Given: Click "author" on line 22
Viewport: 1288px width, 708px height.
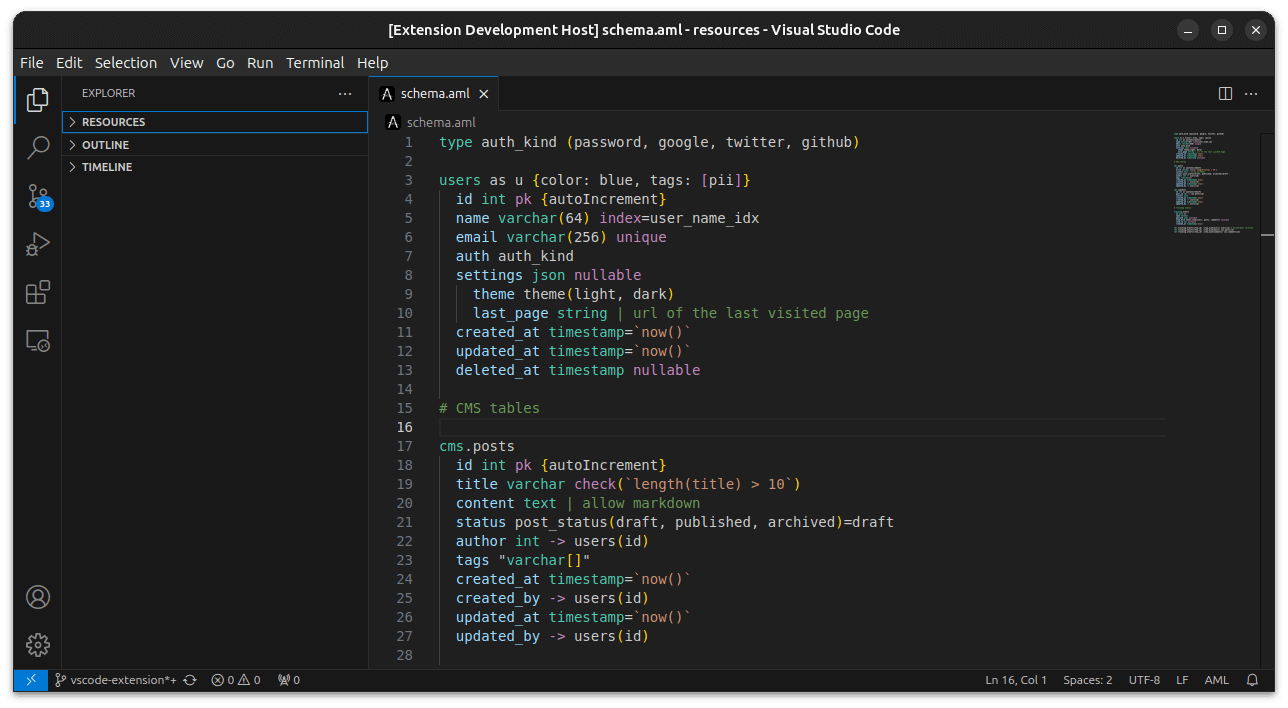Looking at the screenshot, I should tap(481, 541).
